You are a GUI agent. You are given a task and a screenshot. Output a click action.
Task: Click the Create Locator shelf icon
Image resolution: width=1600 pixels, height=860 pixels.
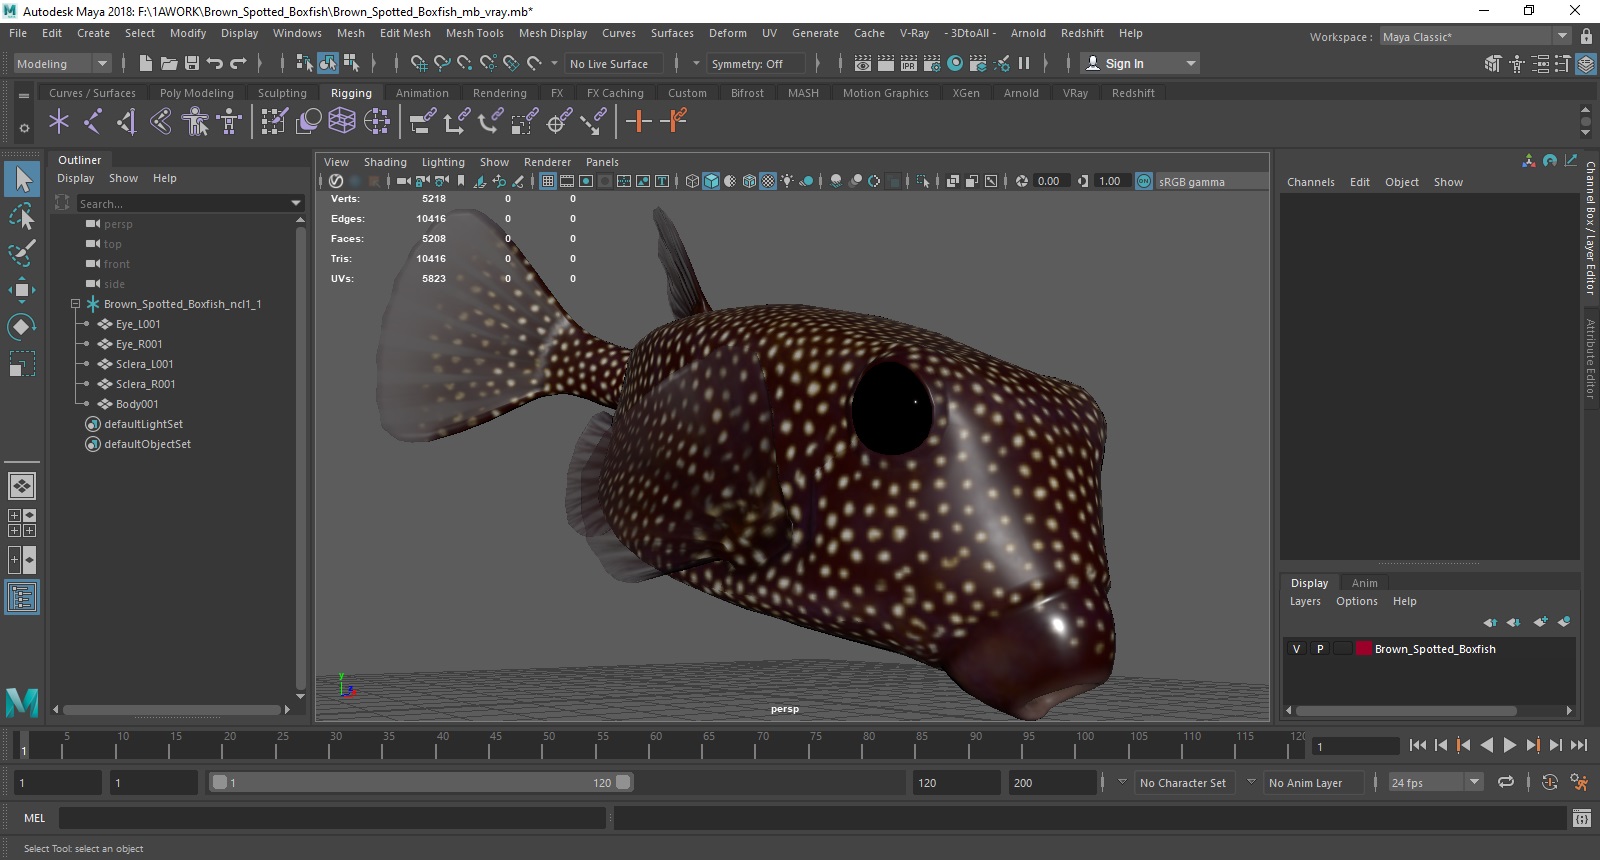(x=59, y=122)
